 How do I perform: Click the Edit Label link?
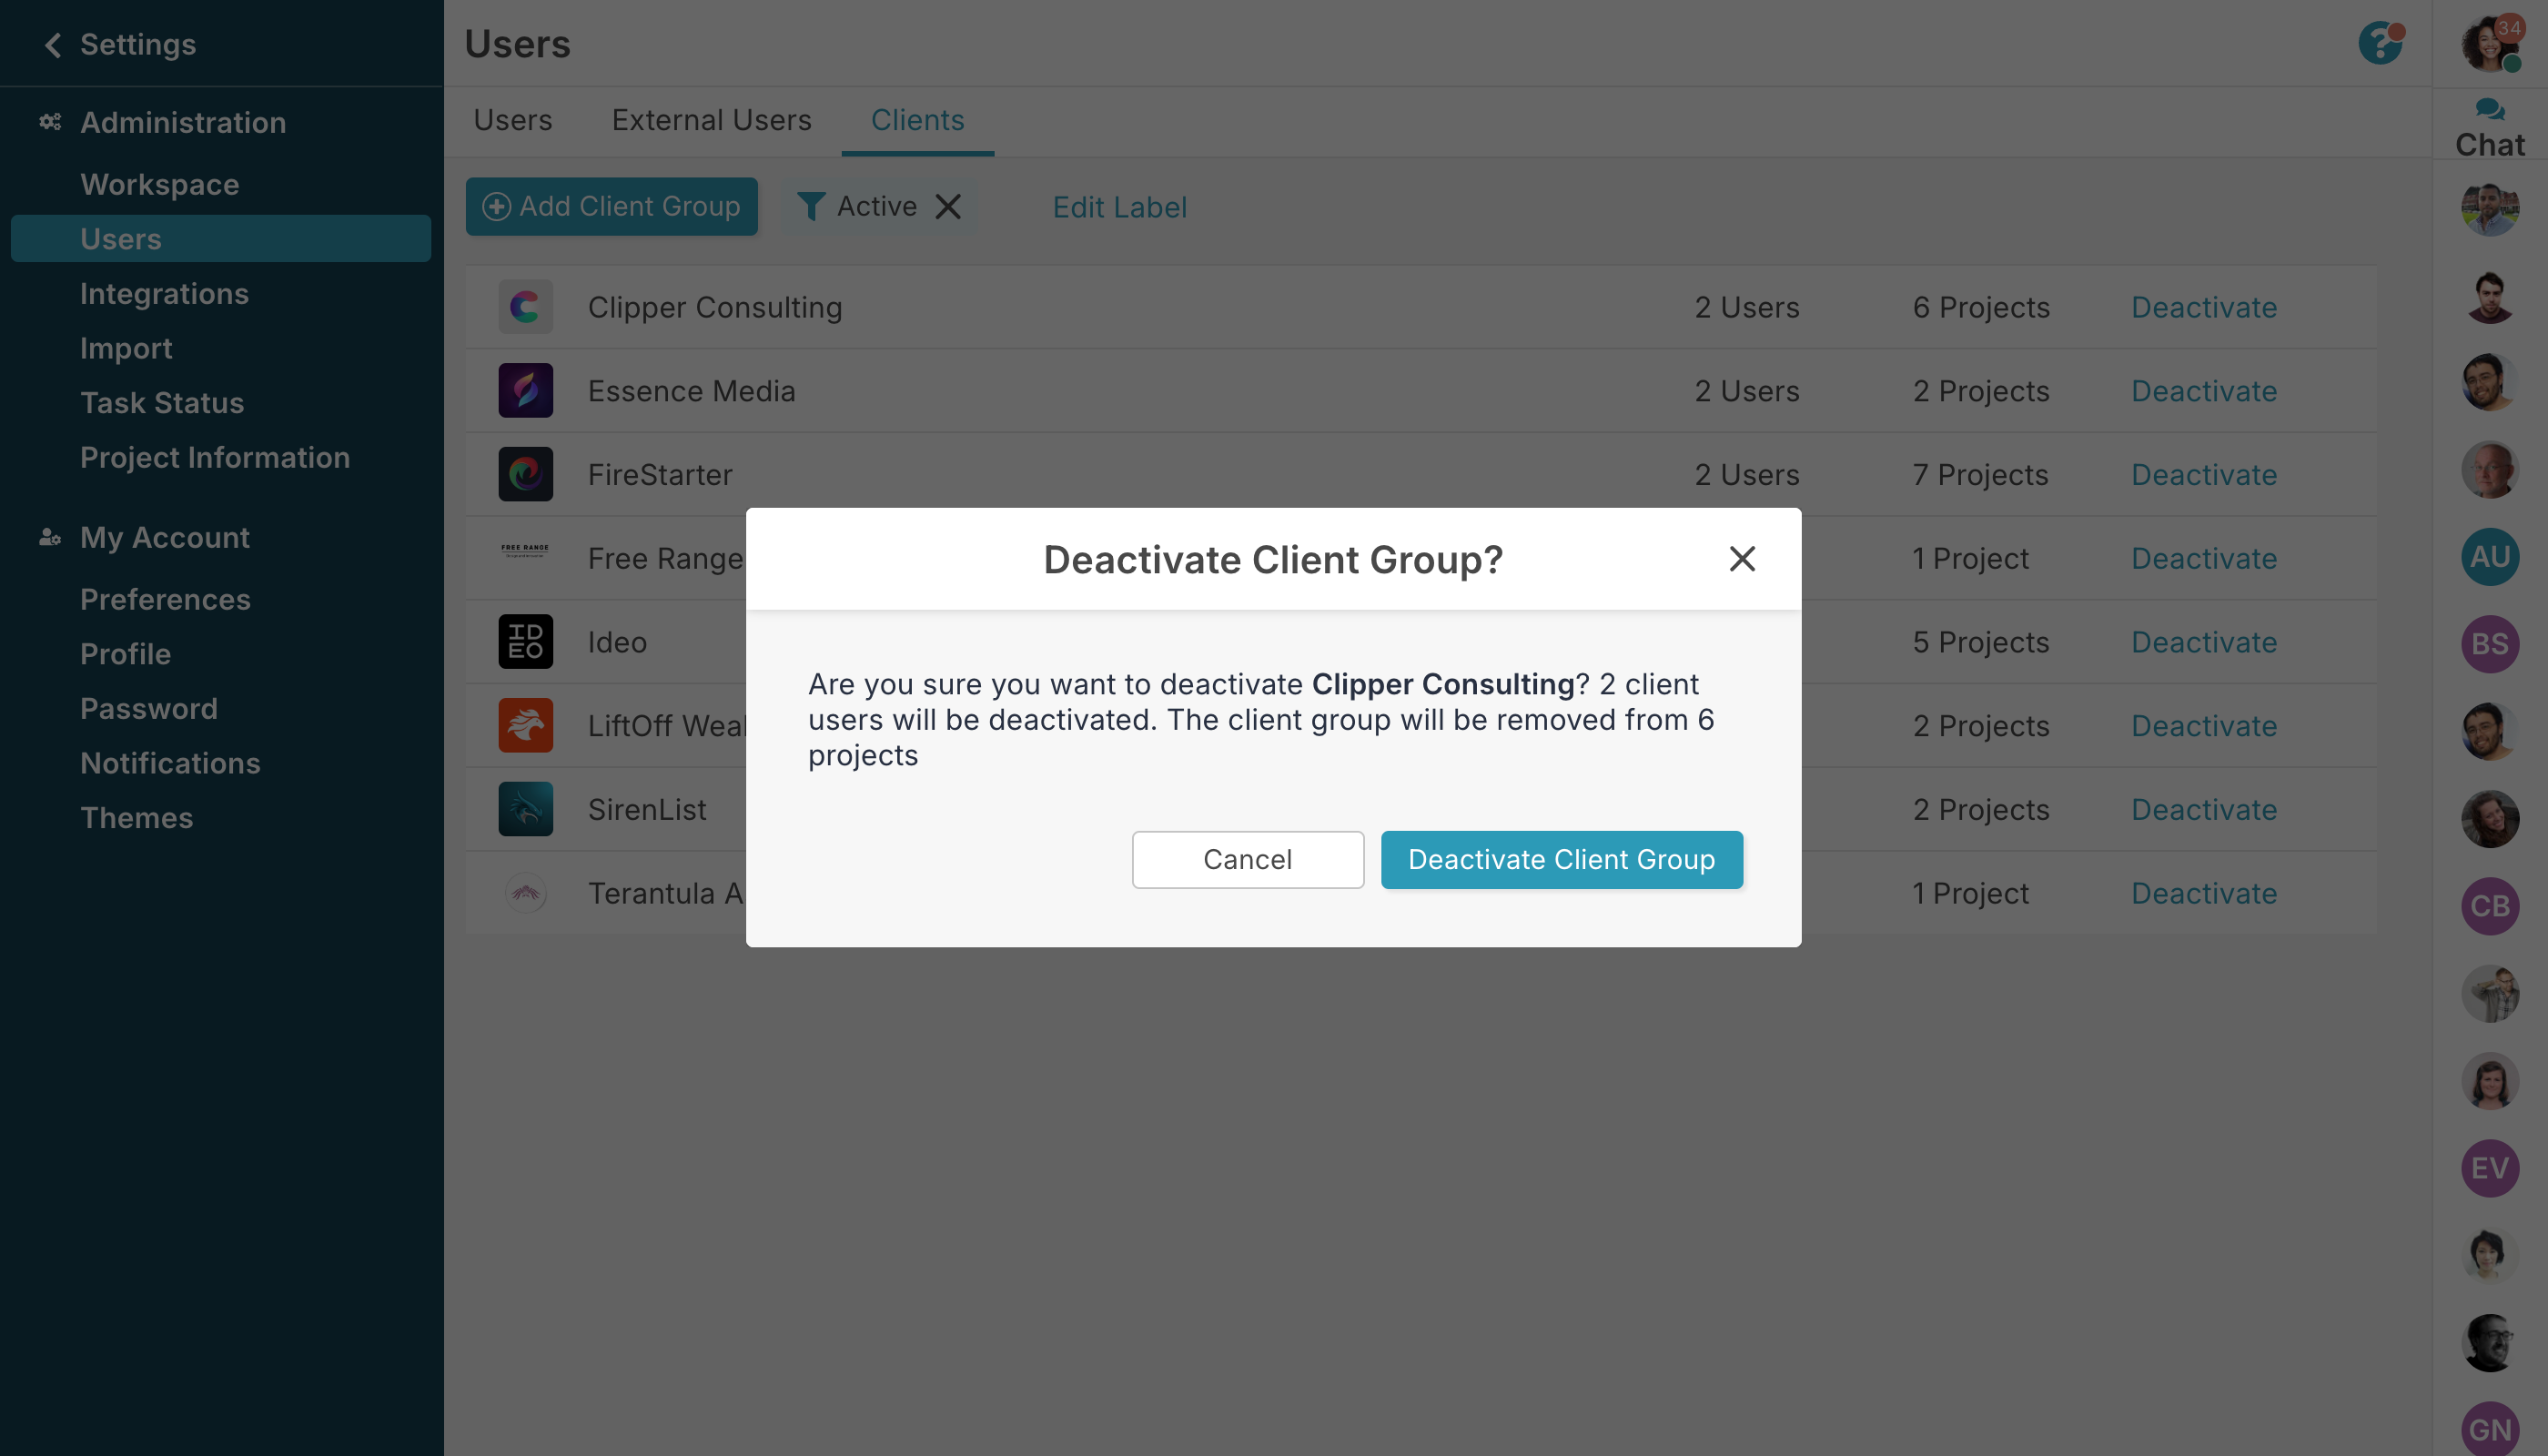(1119, 207)
